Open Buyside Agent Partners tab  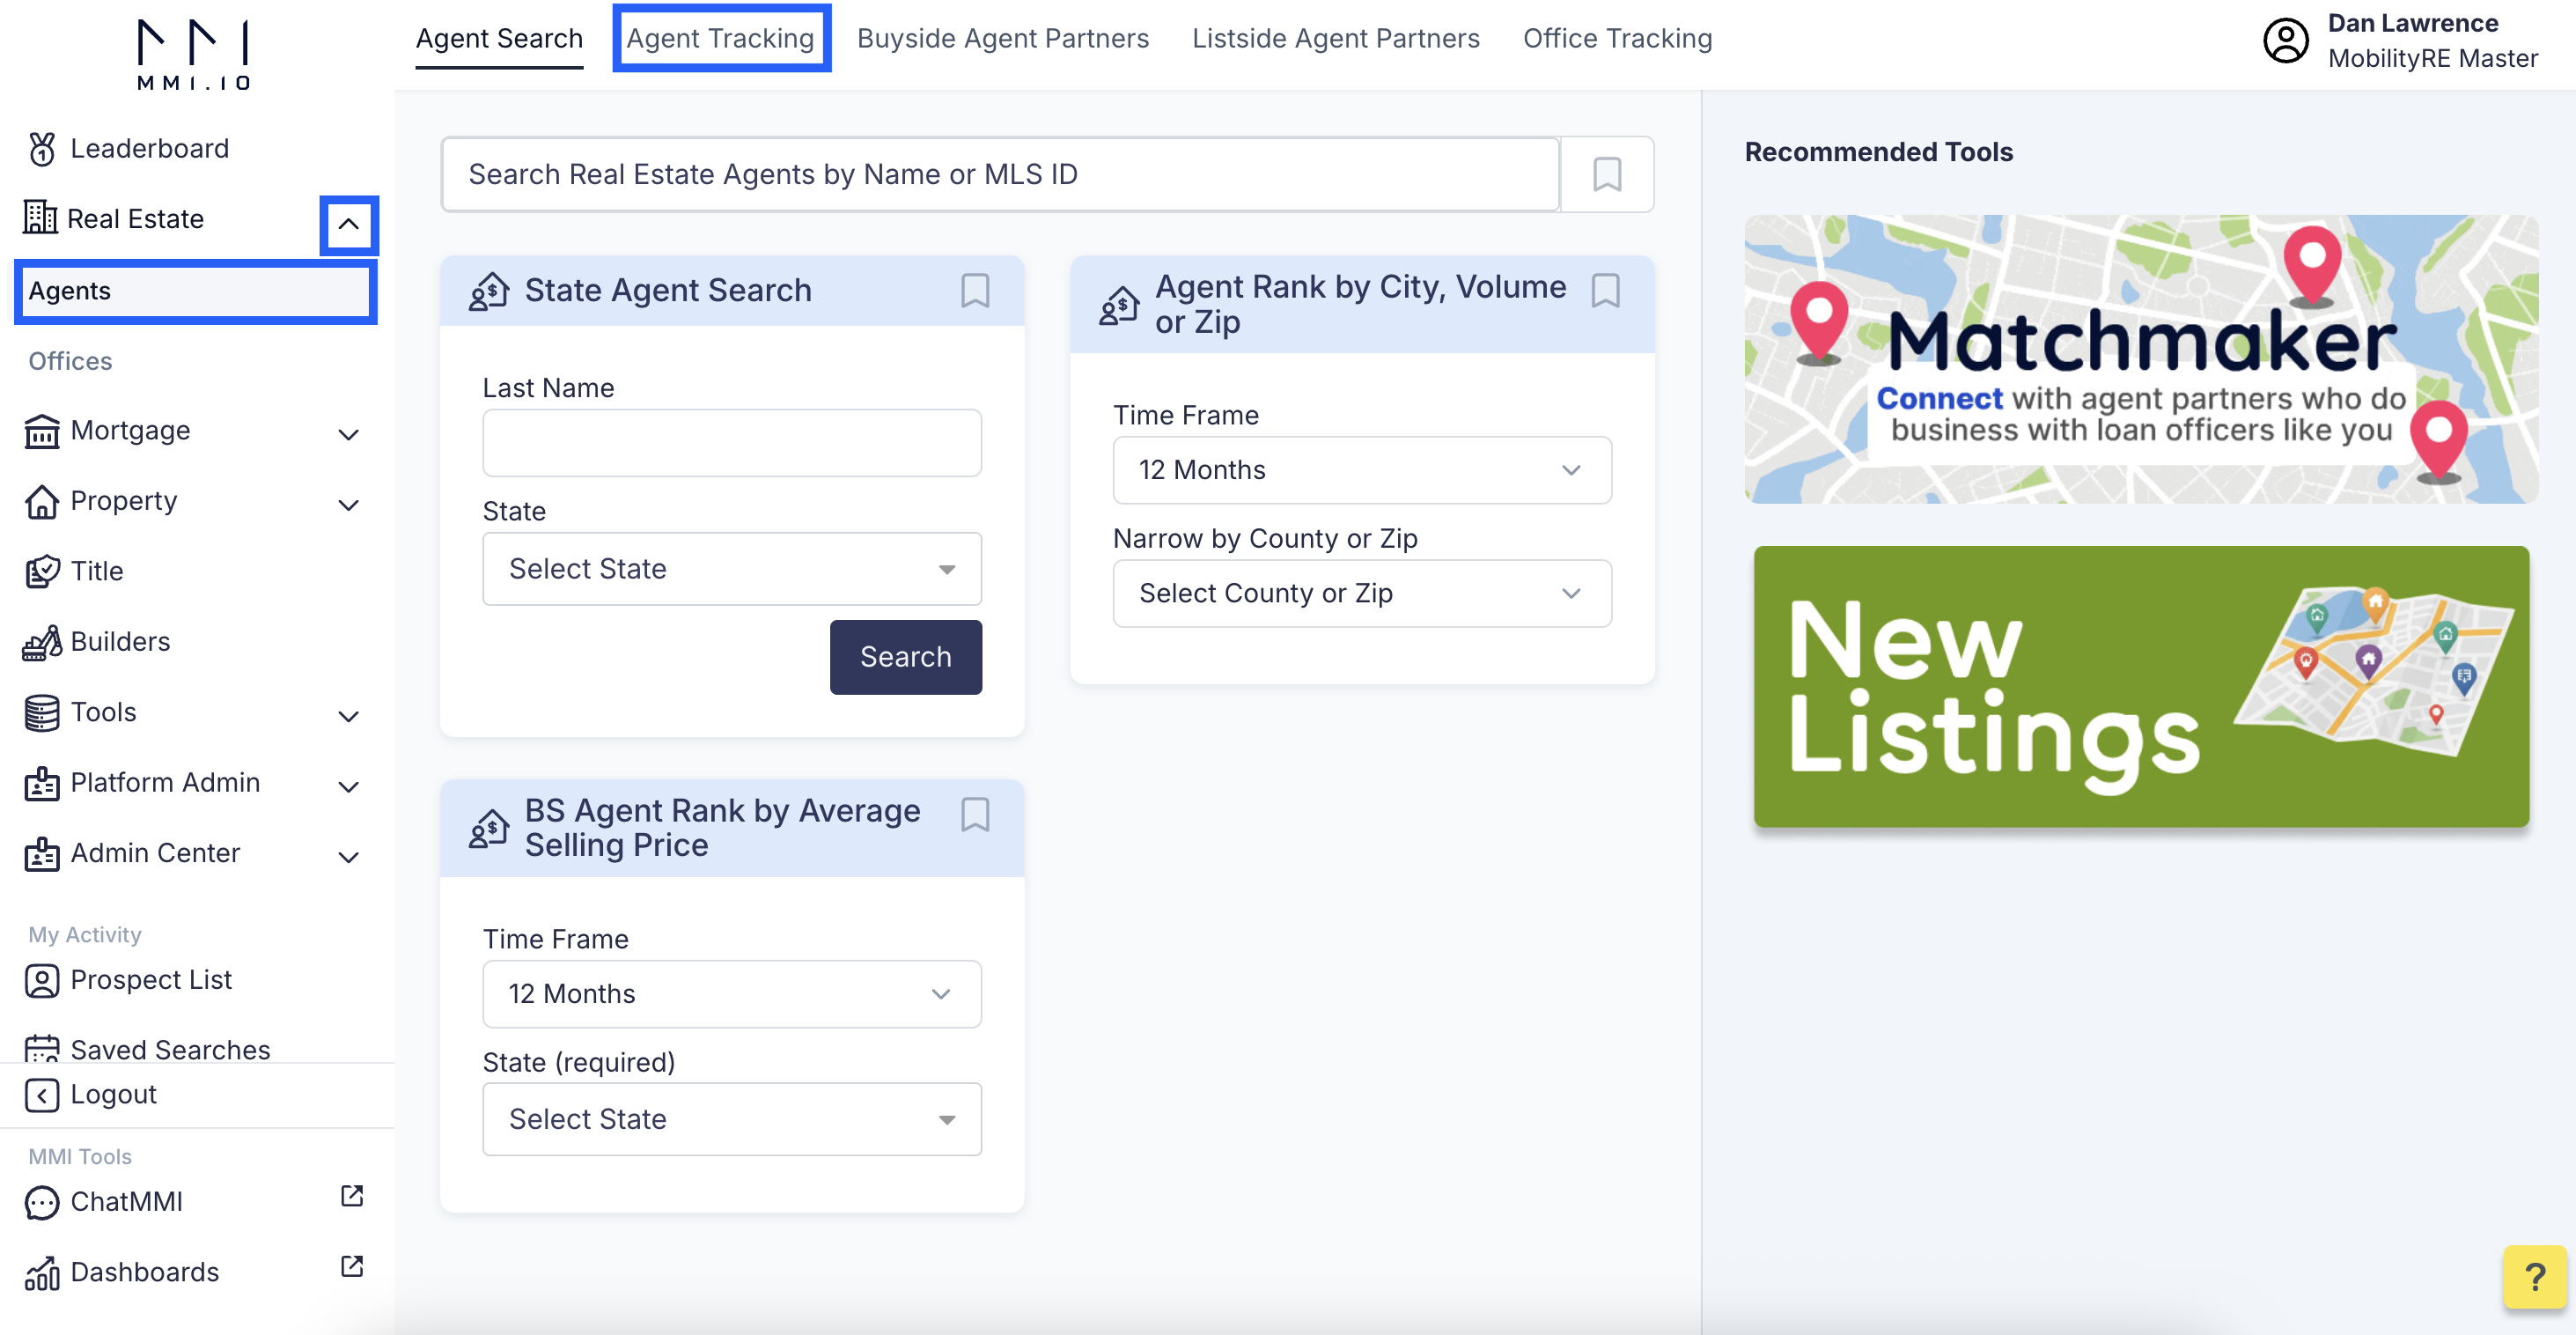click(1003, 38)
